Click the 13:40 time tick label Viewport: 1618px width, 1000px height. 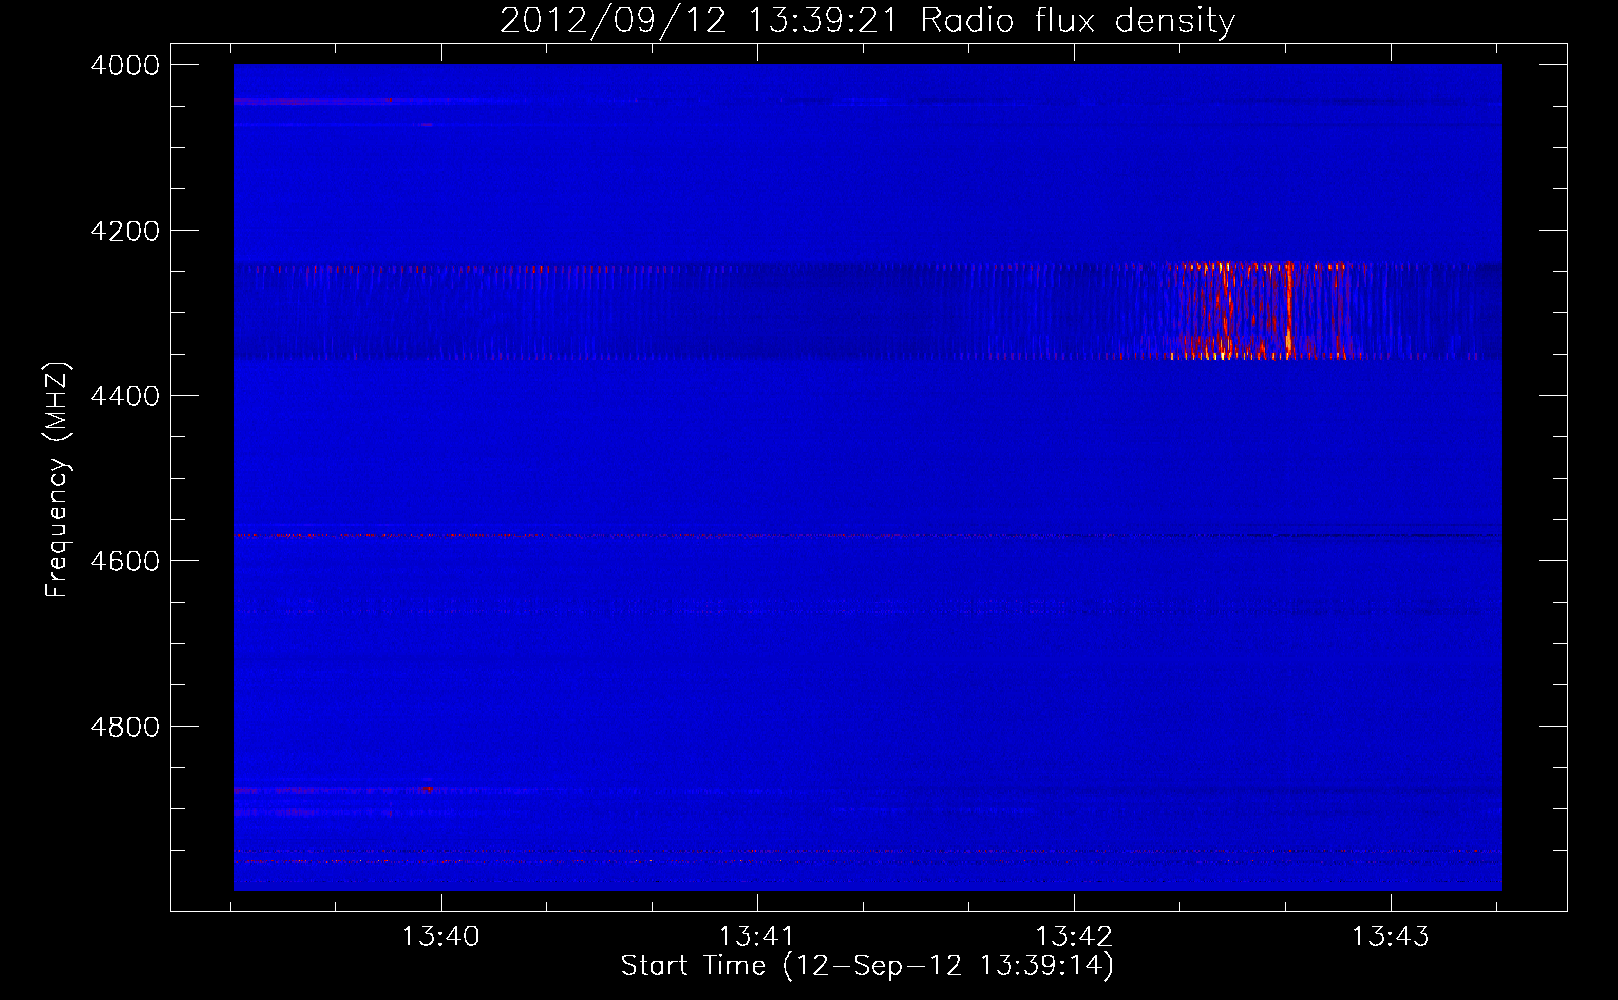[440, 937]
